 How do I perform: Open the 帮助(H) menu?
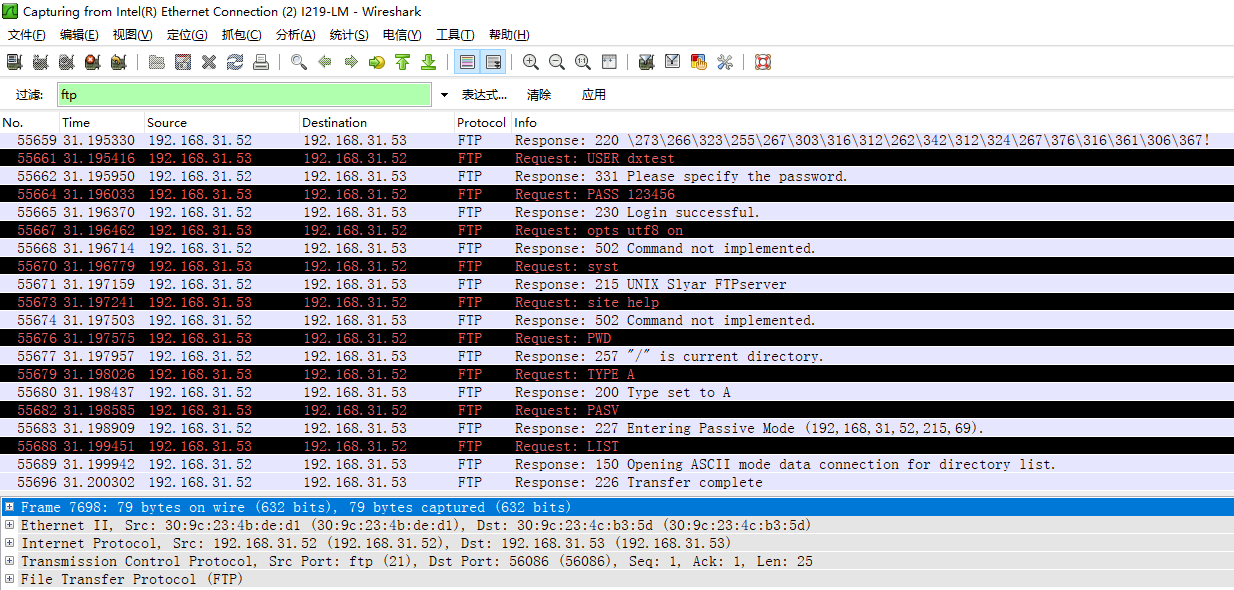click(x=510, y=35)
